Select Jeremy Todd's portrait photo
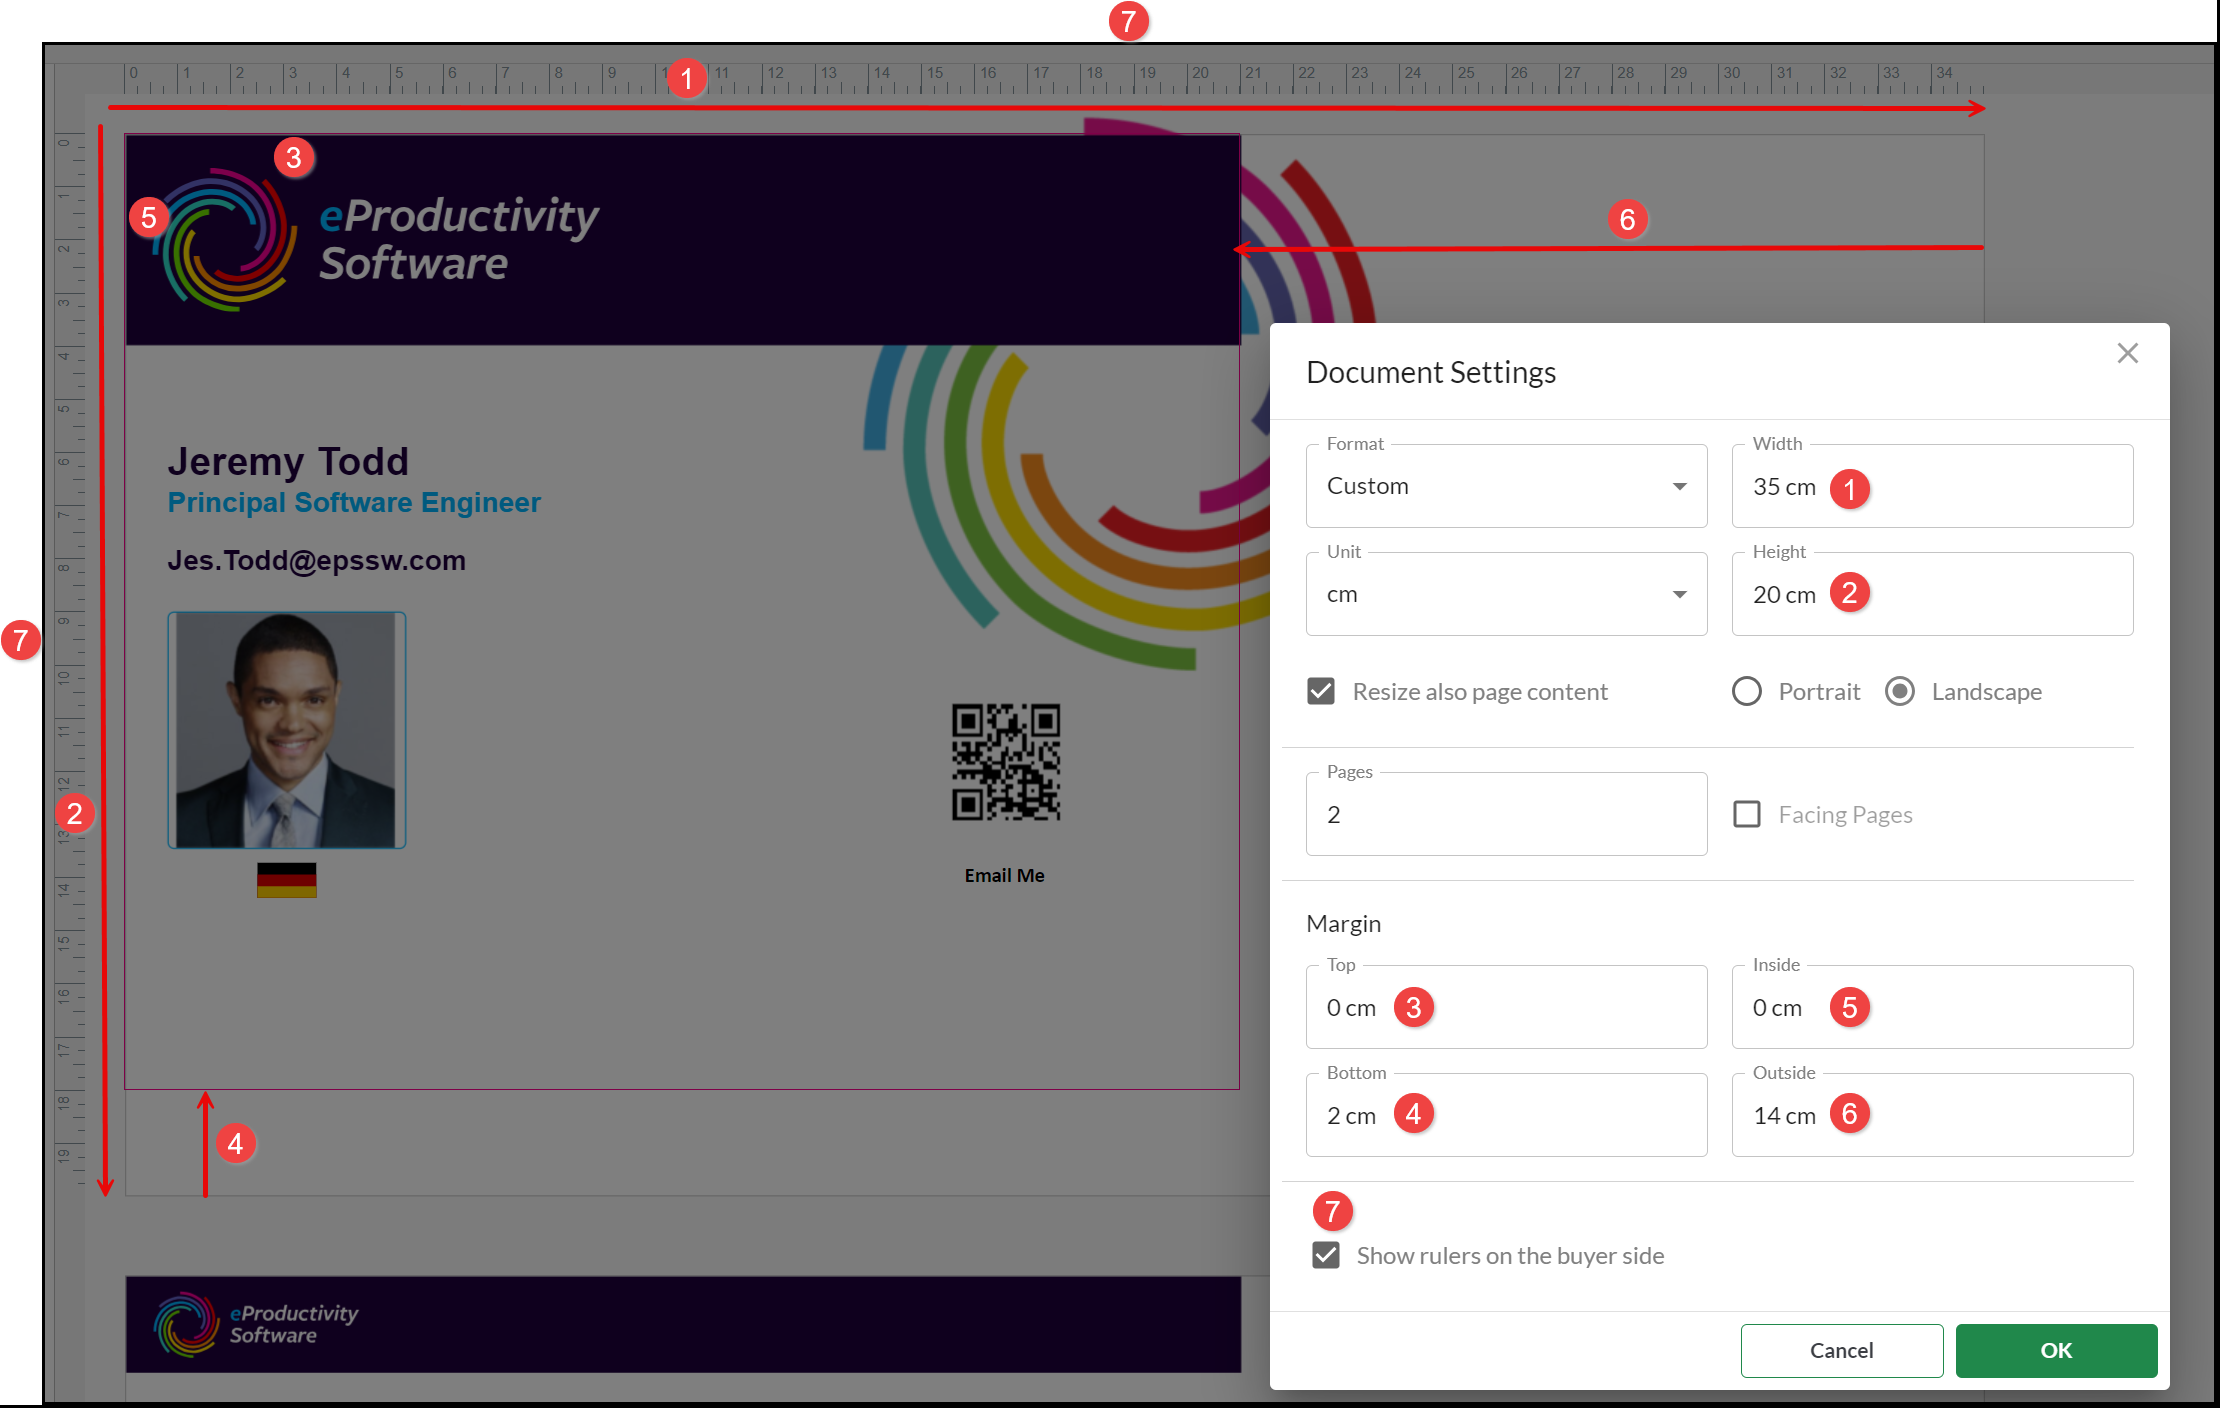Image resolution: width=2220 pixels, height=1408 pixels. (x=286, y=730)
